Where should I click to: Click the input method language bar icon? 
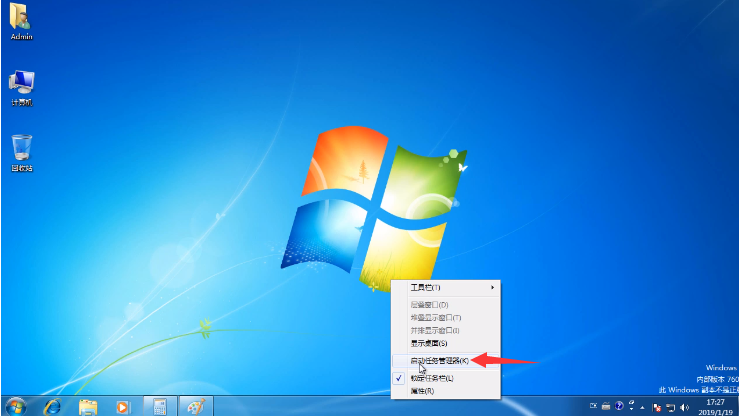click(593, 406)
